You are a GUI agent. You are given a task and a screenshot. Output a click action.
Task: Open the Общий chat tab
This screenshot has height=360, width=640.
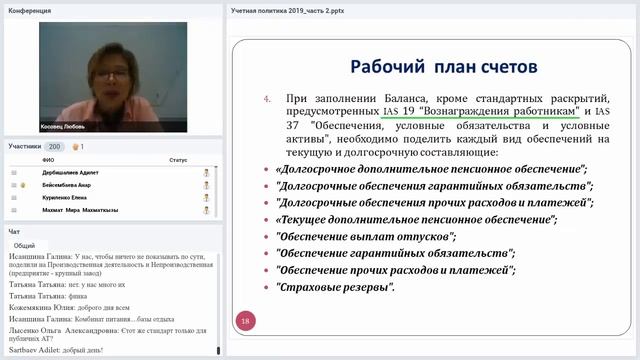pos(24,246)
